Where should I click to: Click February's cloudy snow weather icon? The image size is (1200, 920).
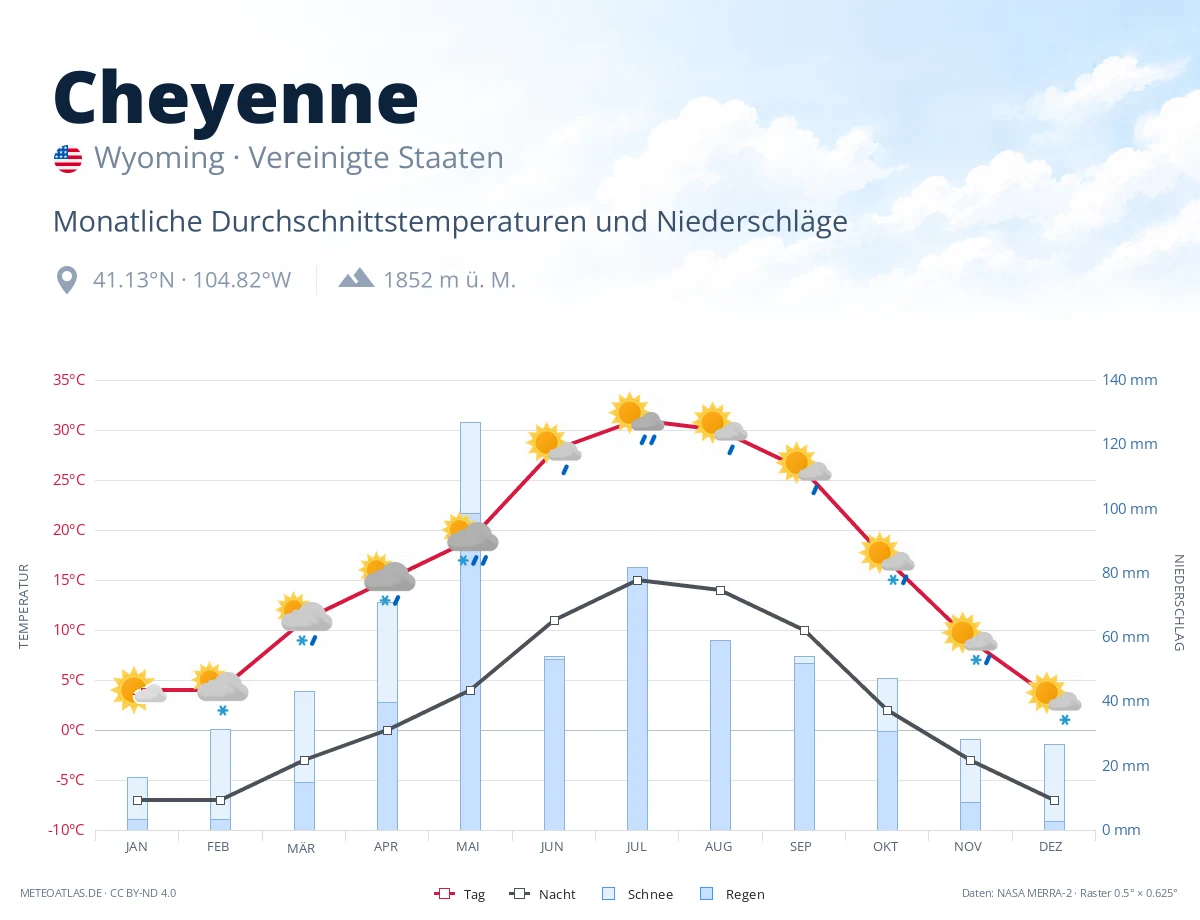pyautogui.click(x=220, y=689)
